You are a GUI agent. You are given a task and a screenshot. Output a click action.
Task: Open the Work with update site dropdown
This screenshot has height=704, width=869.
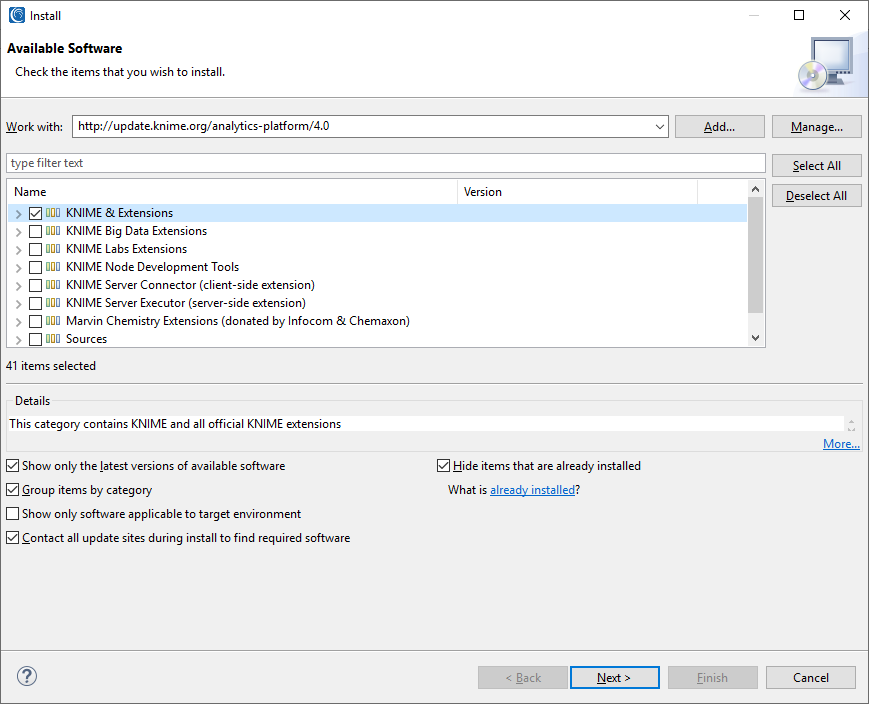(660, 126)
